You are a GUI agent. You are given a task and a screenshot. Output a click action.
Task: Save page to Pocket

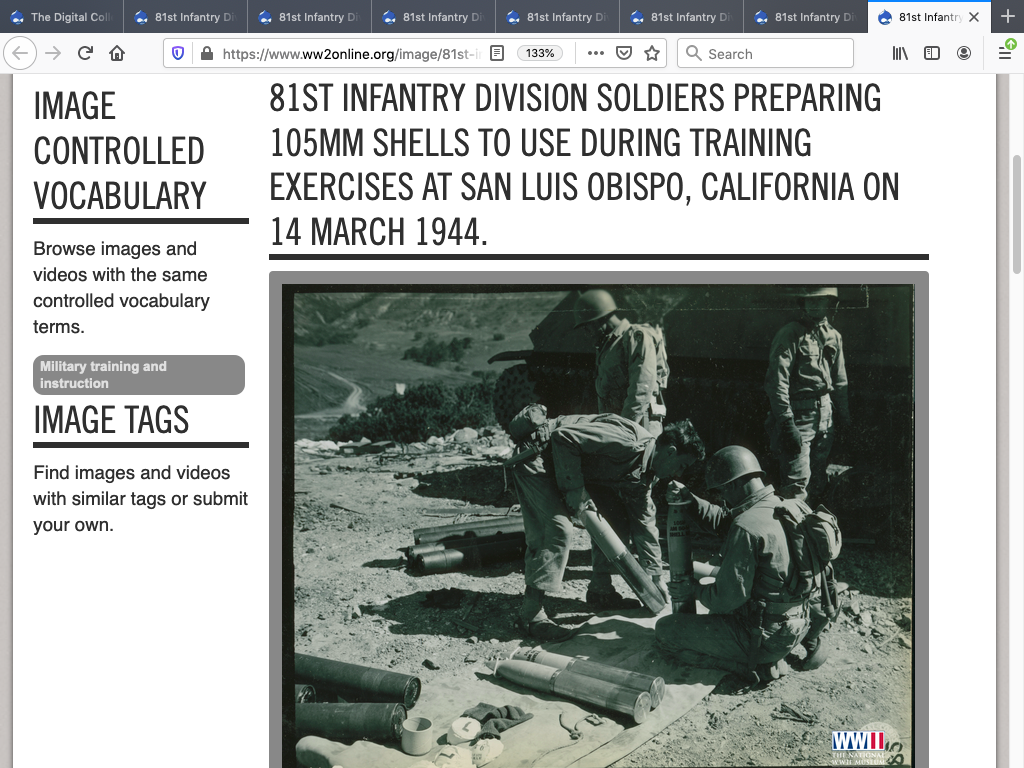pos(623,53)
